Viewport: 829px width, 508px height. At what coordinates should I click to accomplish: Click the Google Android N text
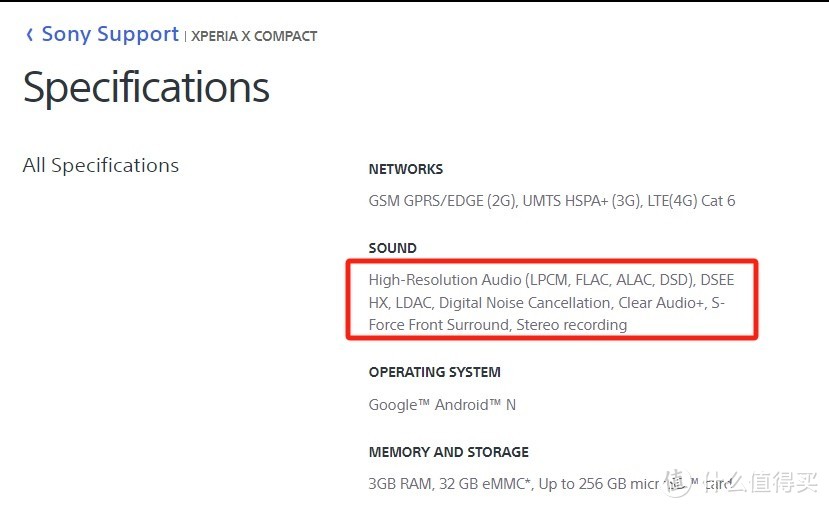(x=441, y=405)
